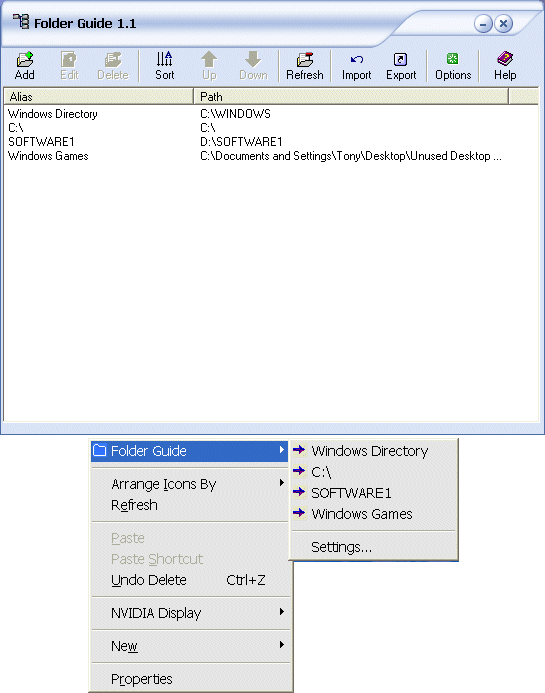Open the Help book icon
545x693 pixels.
pos(505,66)
